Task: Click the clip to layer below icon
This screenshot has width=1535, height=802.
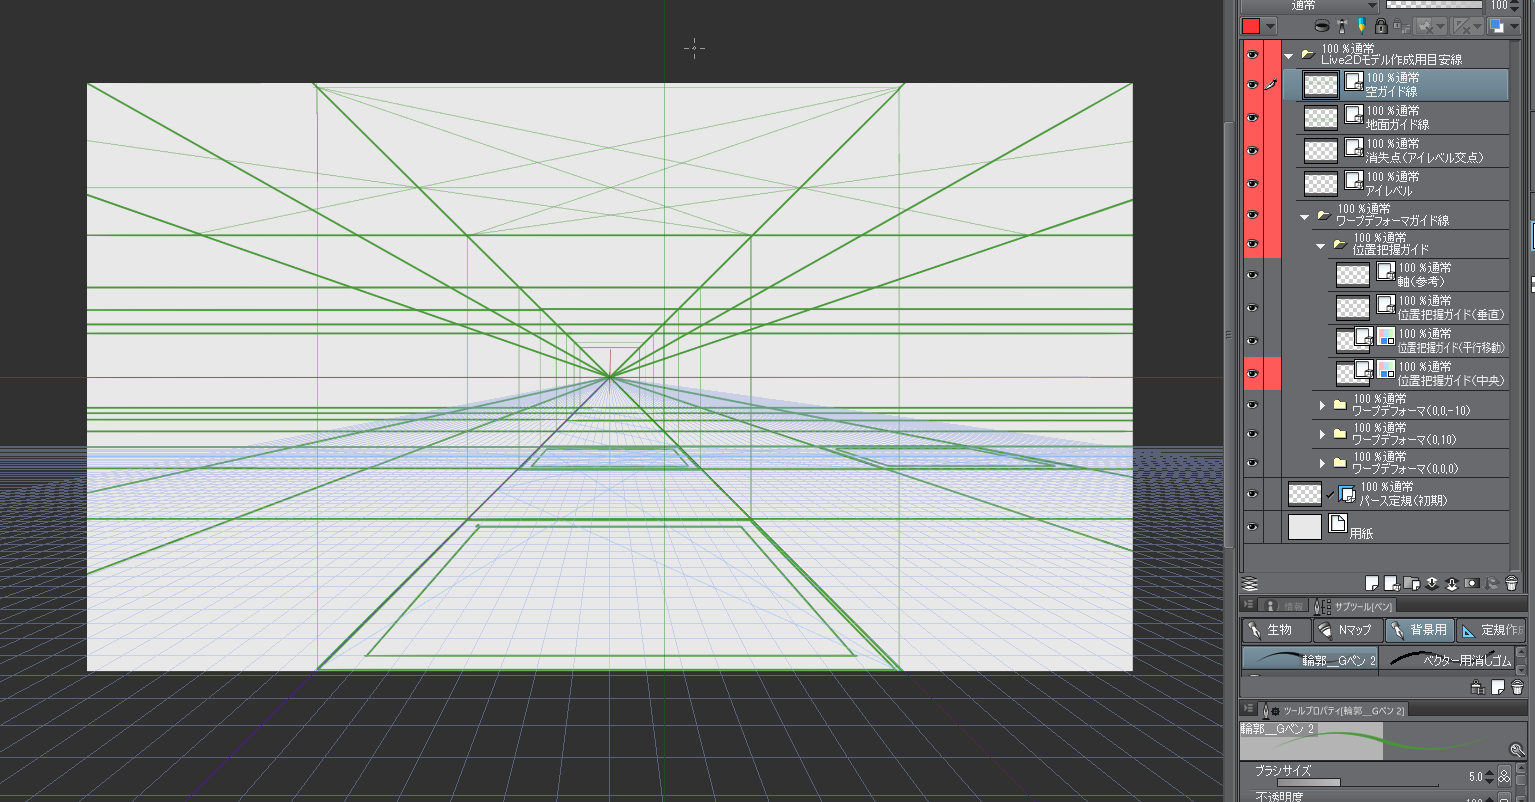Action: click(1322, 26)
